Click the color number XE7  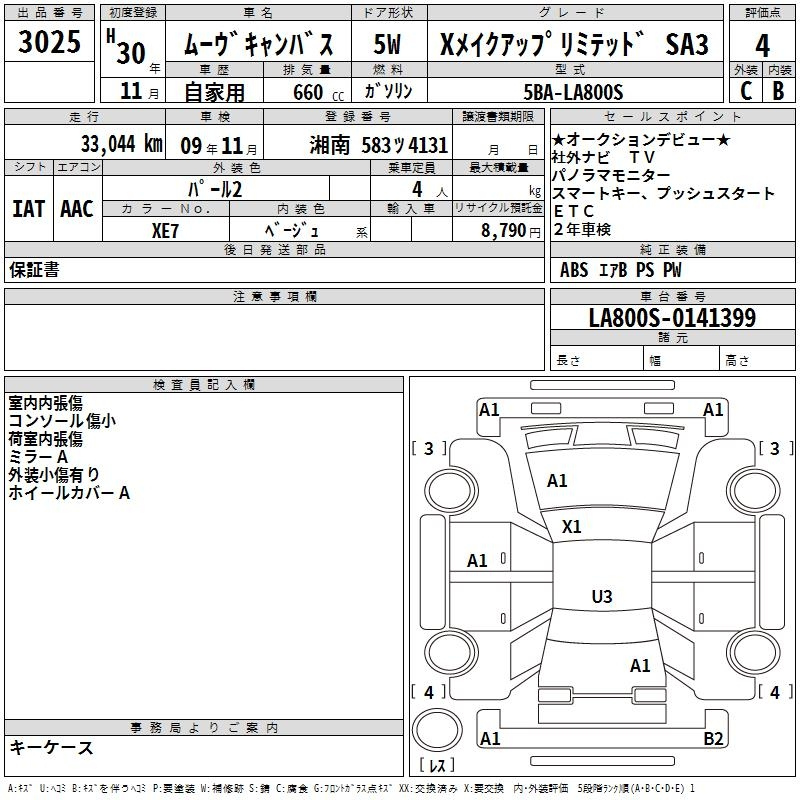[x=166, y=229]
